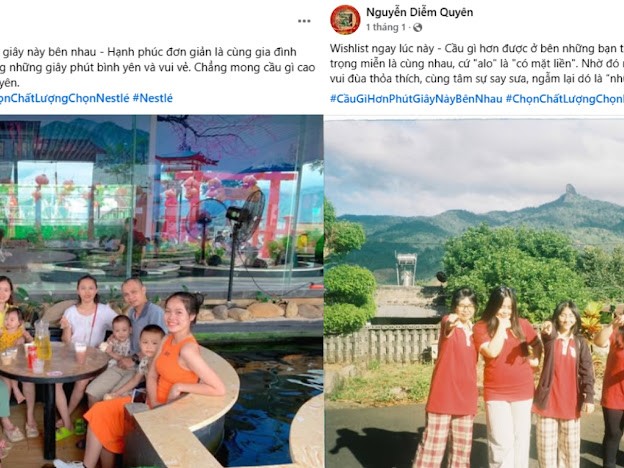Click the left post caption about Hạnh phúc
This screenshot has width=624, height=468.
click(x=158, y=67)
